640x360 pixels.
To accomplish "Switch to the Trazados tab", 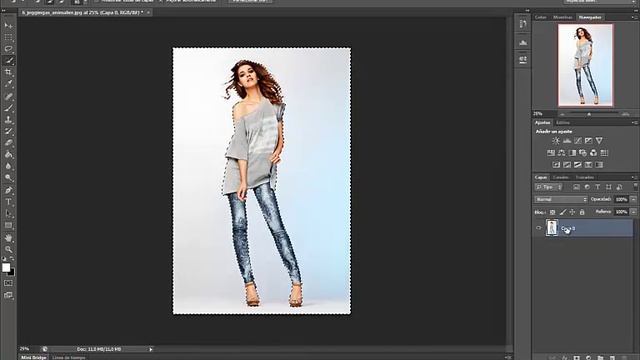I will point(584,178).
